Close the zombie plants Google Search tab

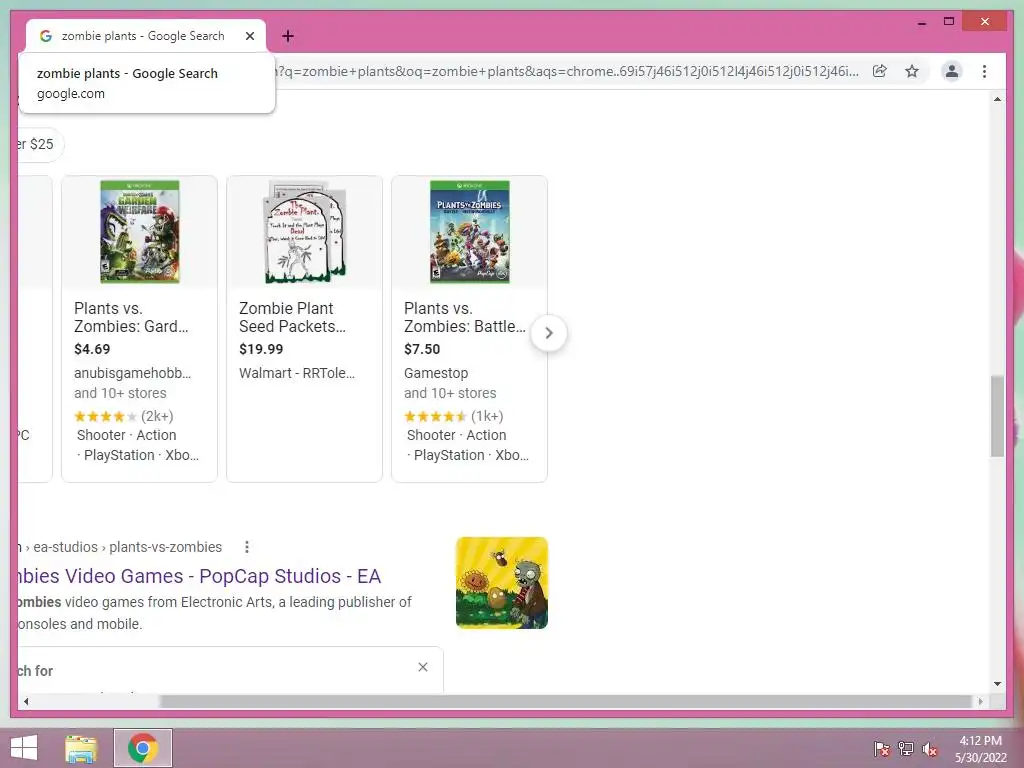[x=249, y=36]
